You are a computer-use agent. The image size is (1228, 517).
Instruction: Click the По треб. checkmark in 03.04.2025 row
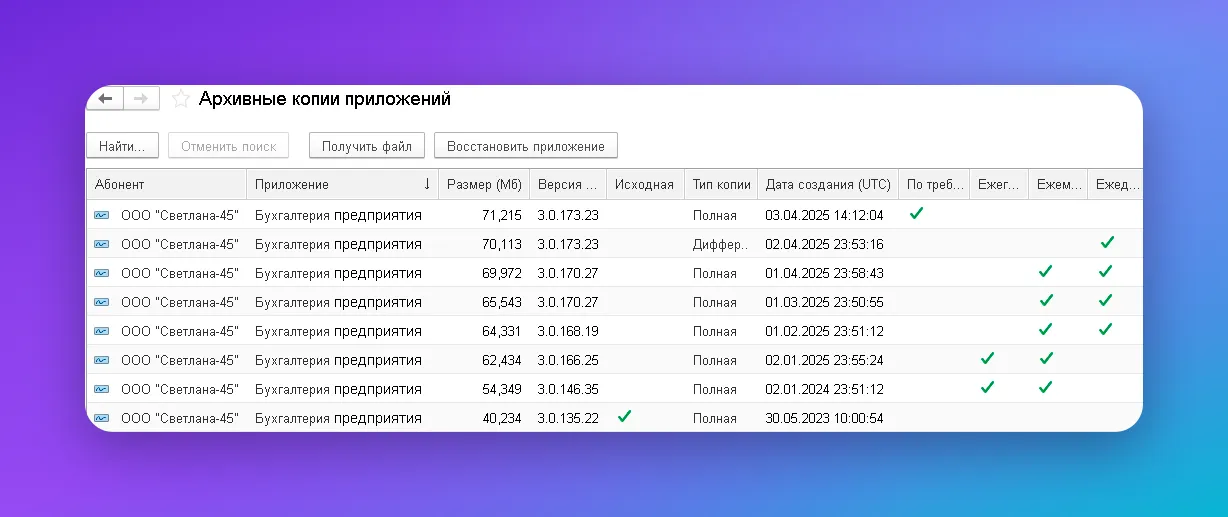[x=916, y=213]
